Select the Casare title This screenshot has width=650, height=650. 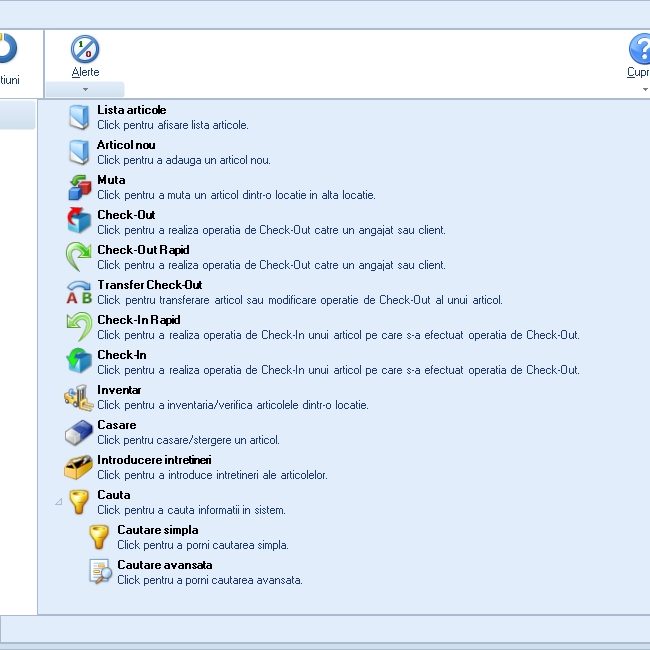pyautogui.click(x=116, y=425)
